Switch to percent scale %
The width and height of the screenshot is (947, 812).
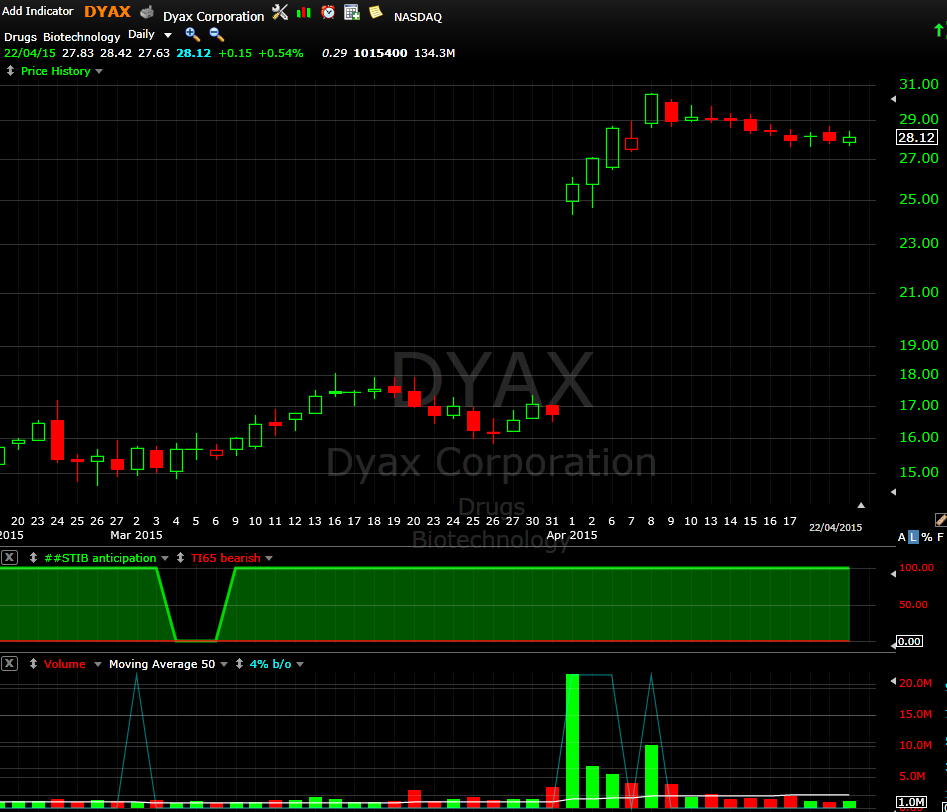(926, 537)
